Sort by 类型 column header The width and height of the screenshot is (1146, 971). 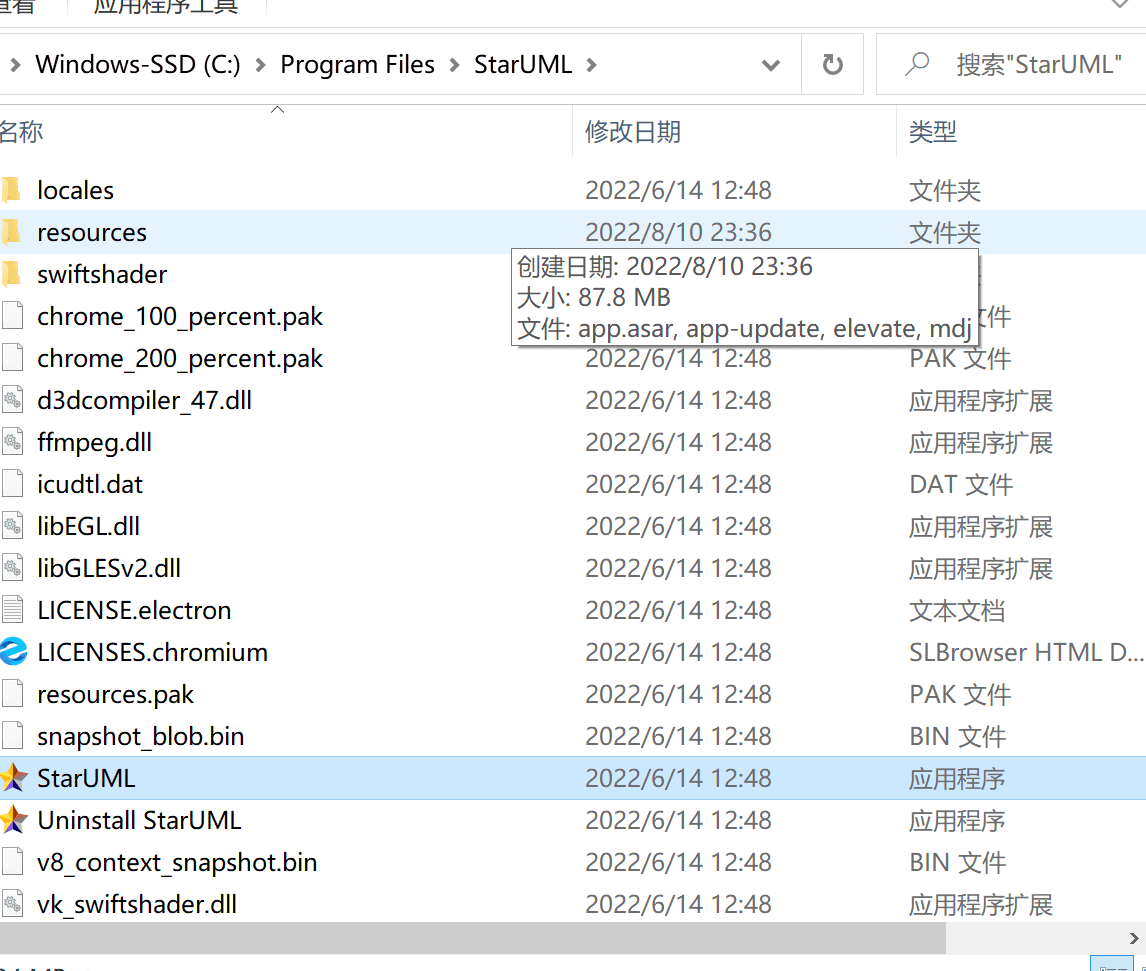933,132
